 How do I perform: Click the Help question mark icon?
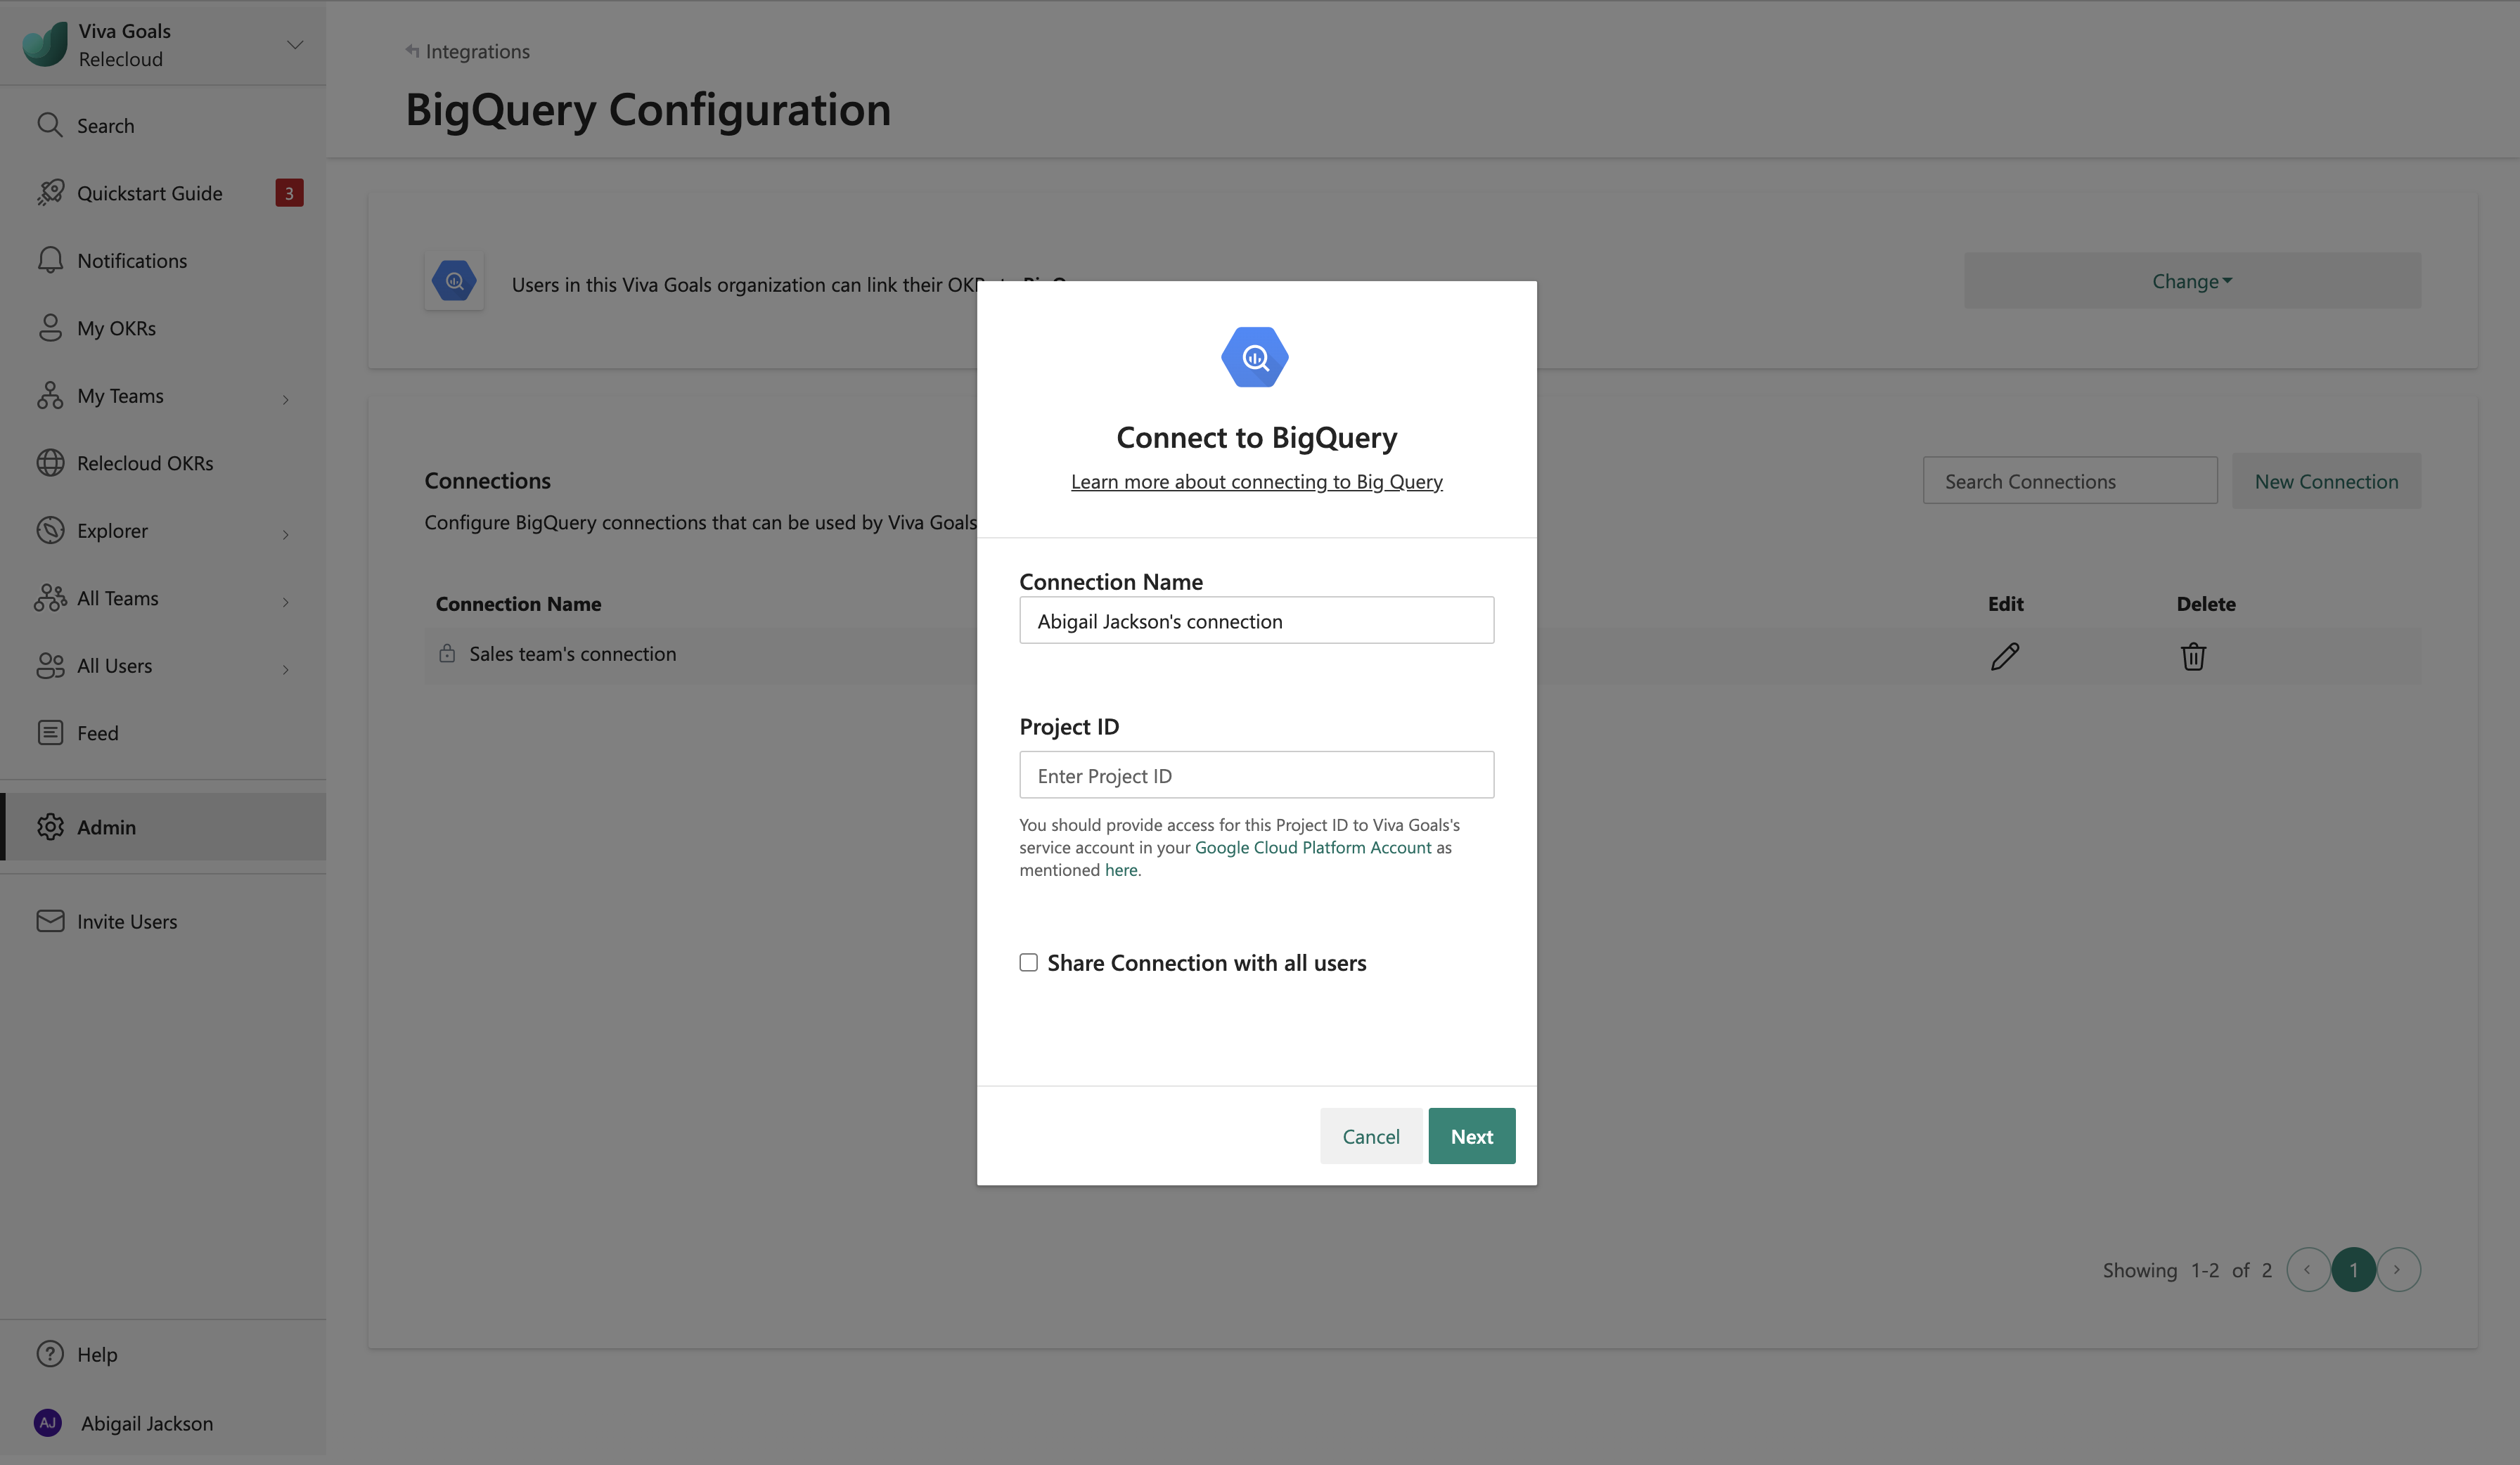point(50,1354)
